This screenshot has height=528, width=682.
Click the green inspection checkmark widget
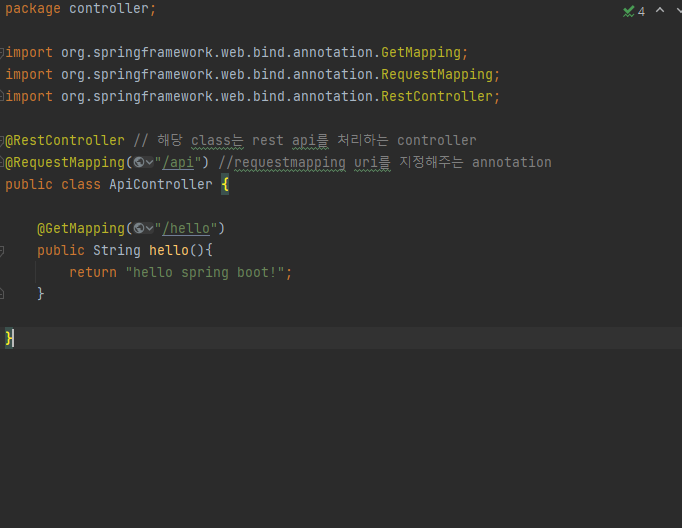[628, 11]
